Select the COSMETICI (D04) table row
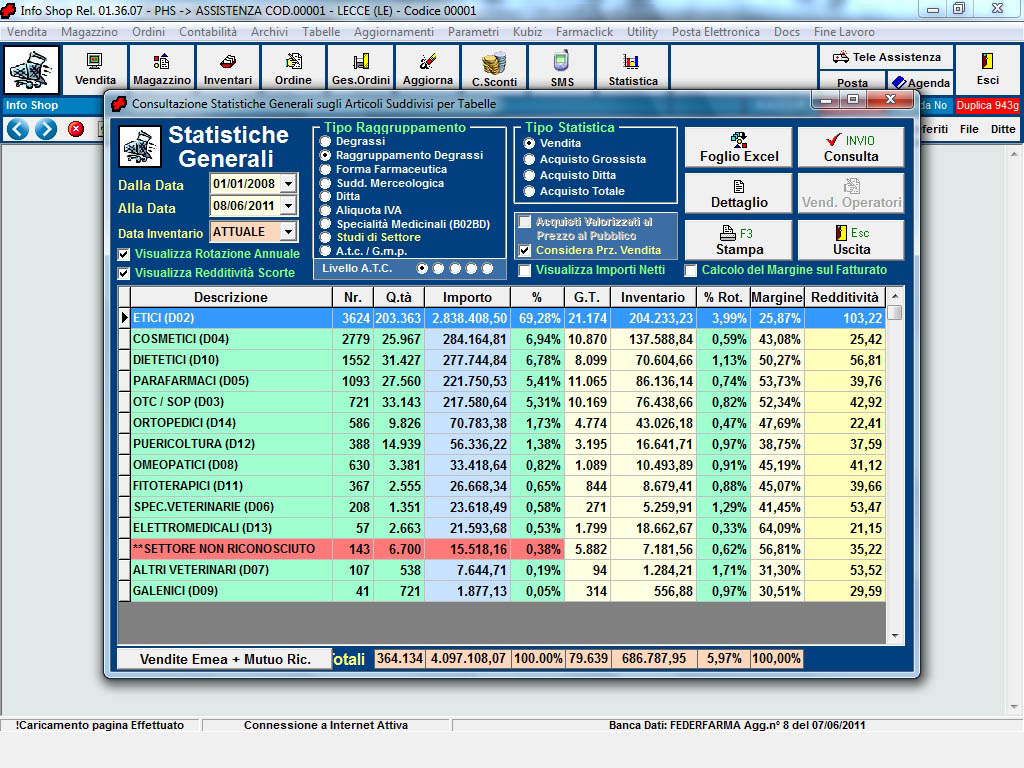Image resolution: width=1024 pixels, height=768 pixels. [x=230, y=339]
